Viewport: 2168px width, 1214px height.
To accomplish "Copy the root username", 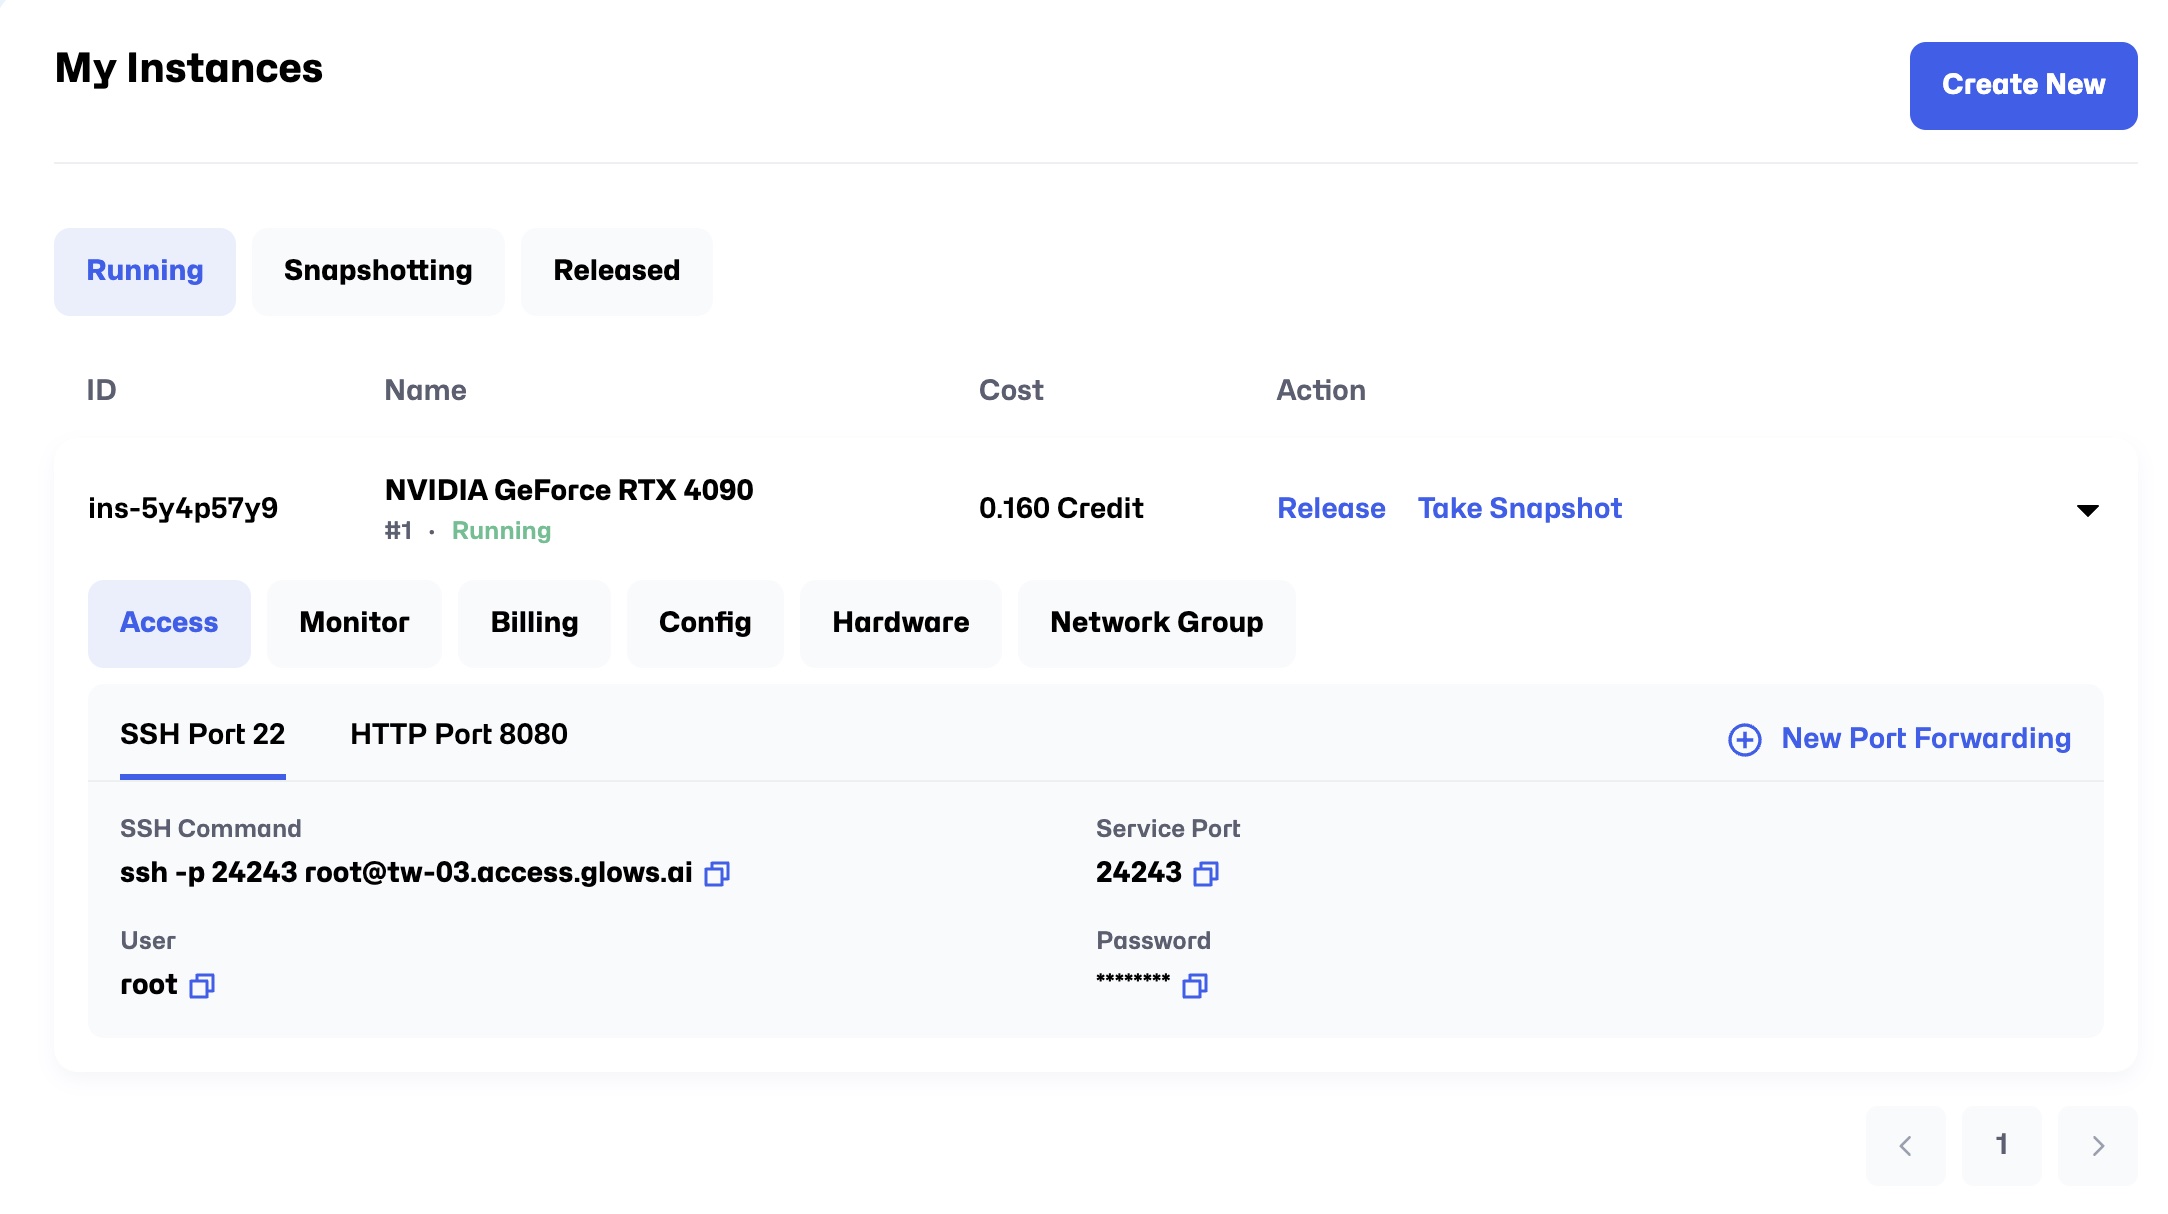I will pos(202,986).
